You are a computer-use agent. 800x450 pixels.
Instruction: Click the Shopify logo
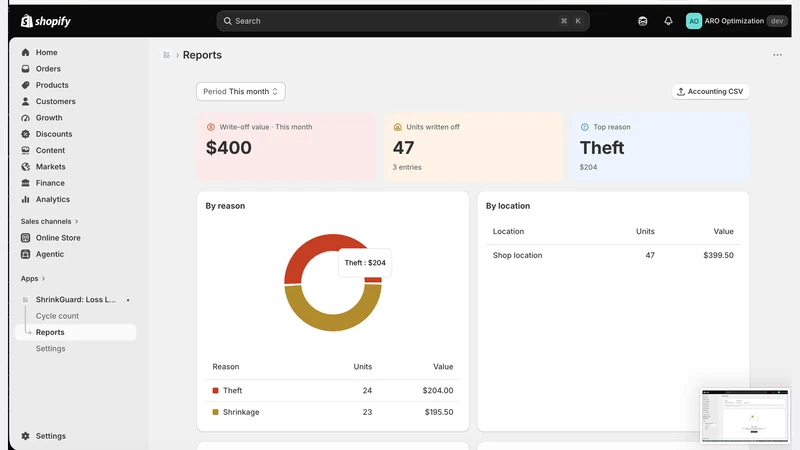pos(45,21)
